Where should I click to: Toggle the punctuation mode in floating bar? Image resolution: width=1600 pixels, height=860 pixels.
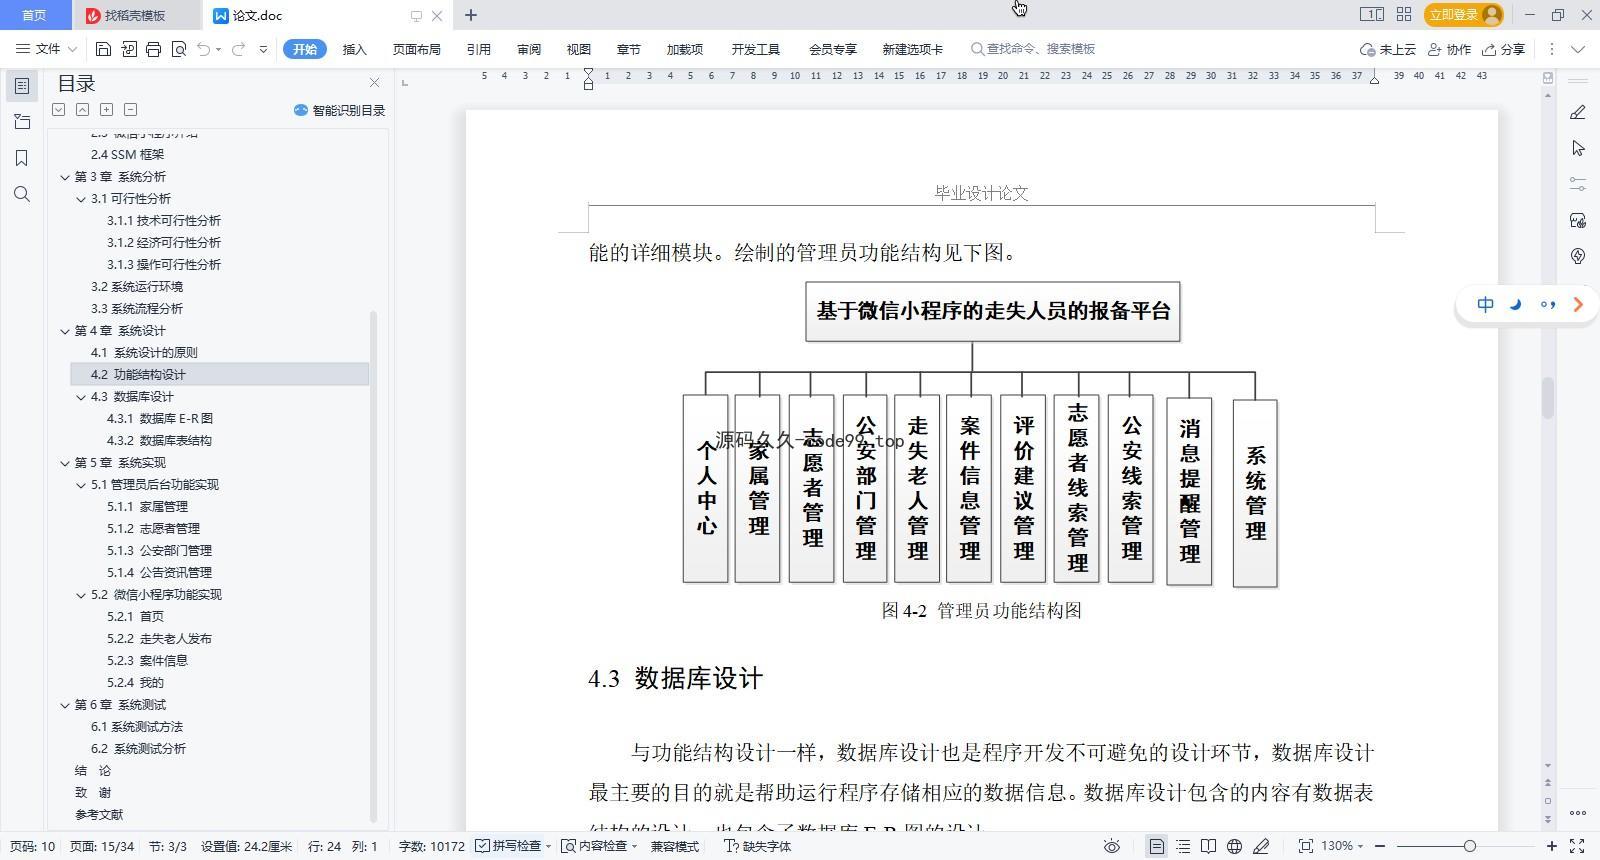click(x=1547, y=304)
